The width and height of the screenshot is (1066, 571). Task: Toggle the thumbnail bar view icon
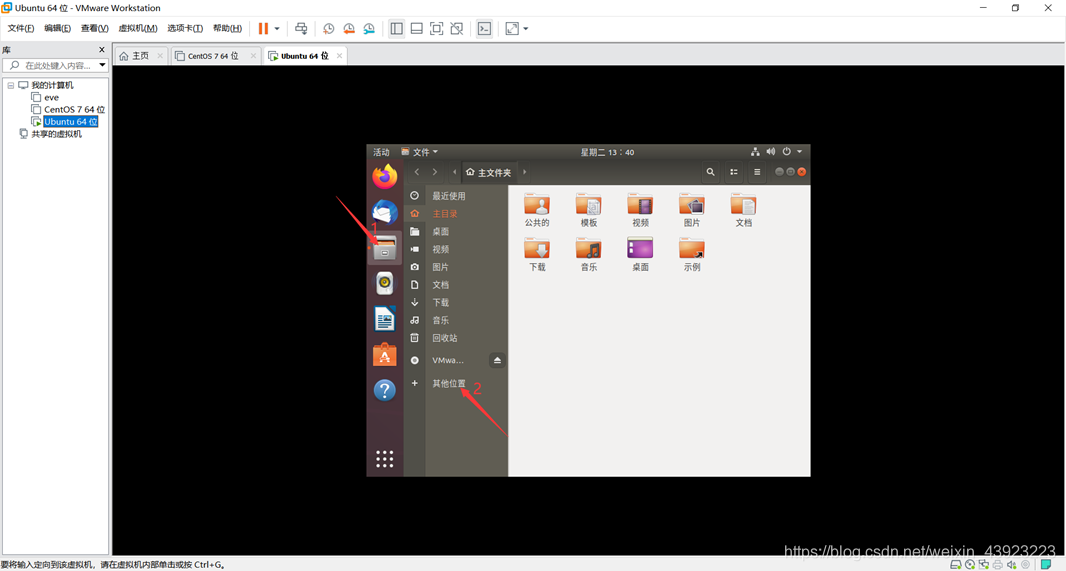click(x=417, y=29)
